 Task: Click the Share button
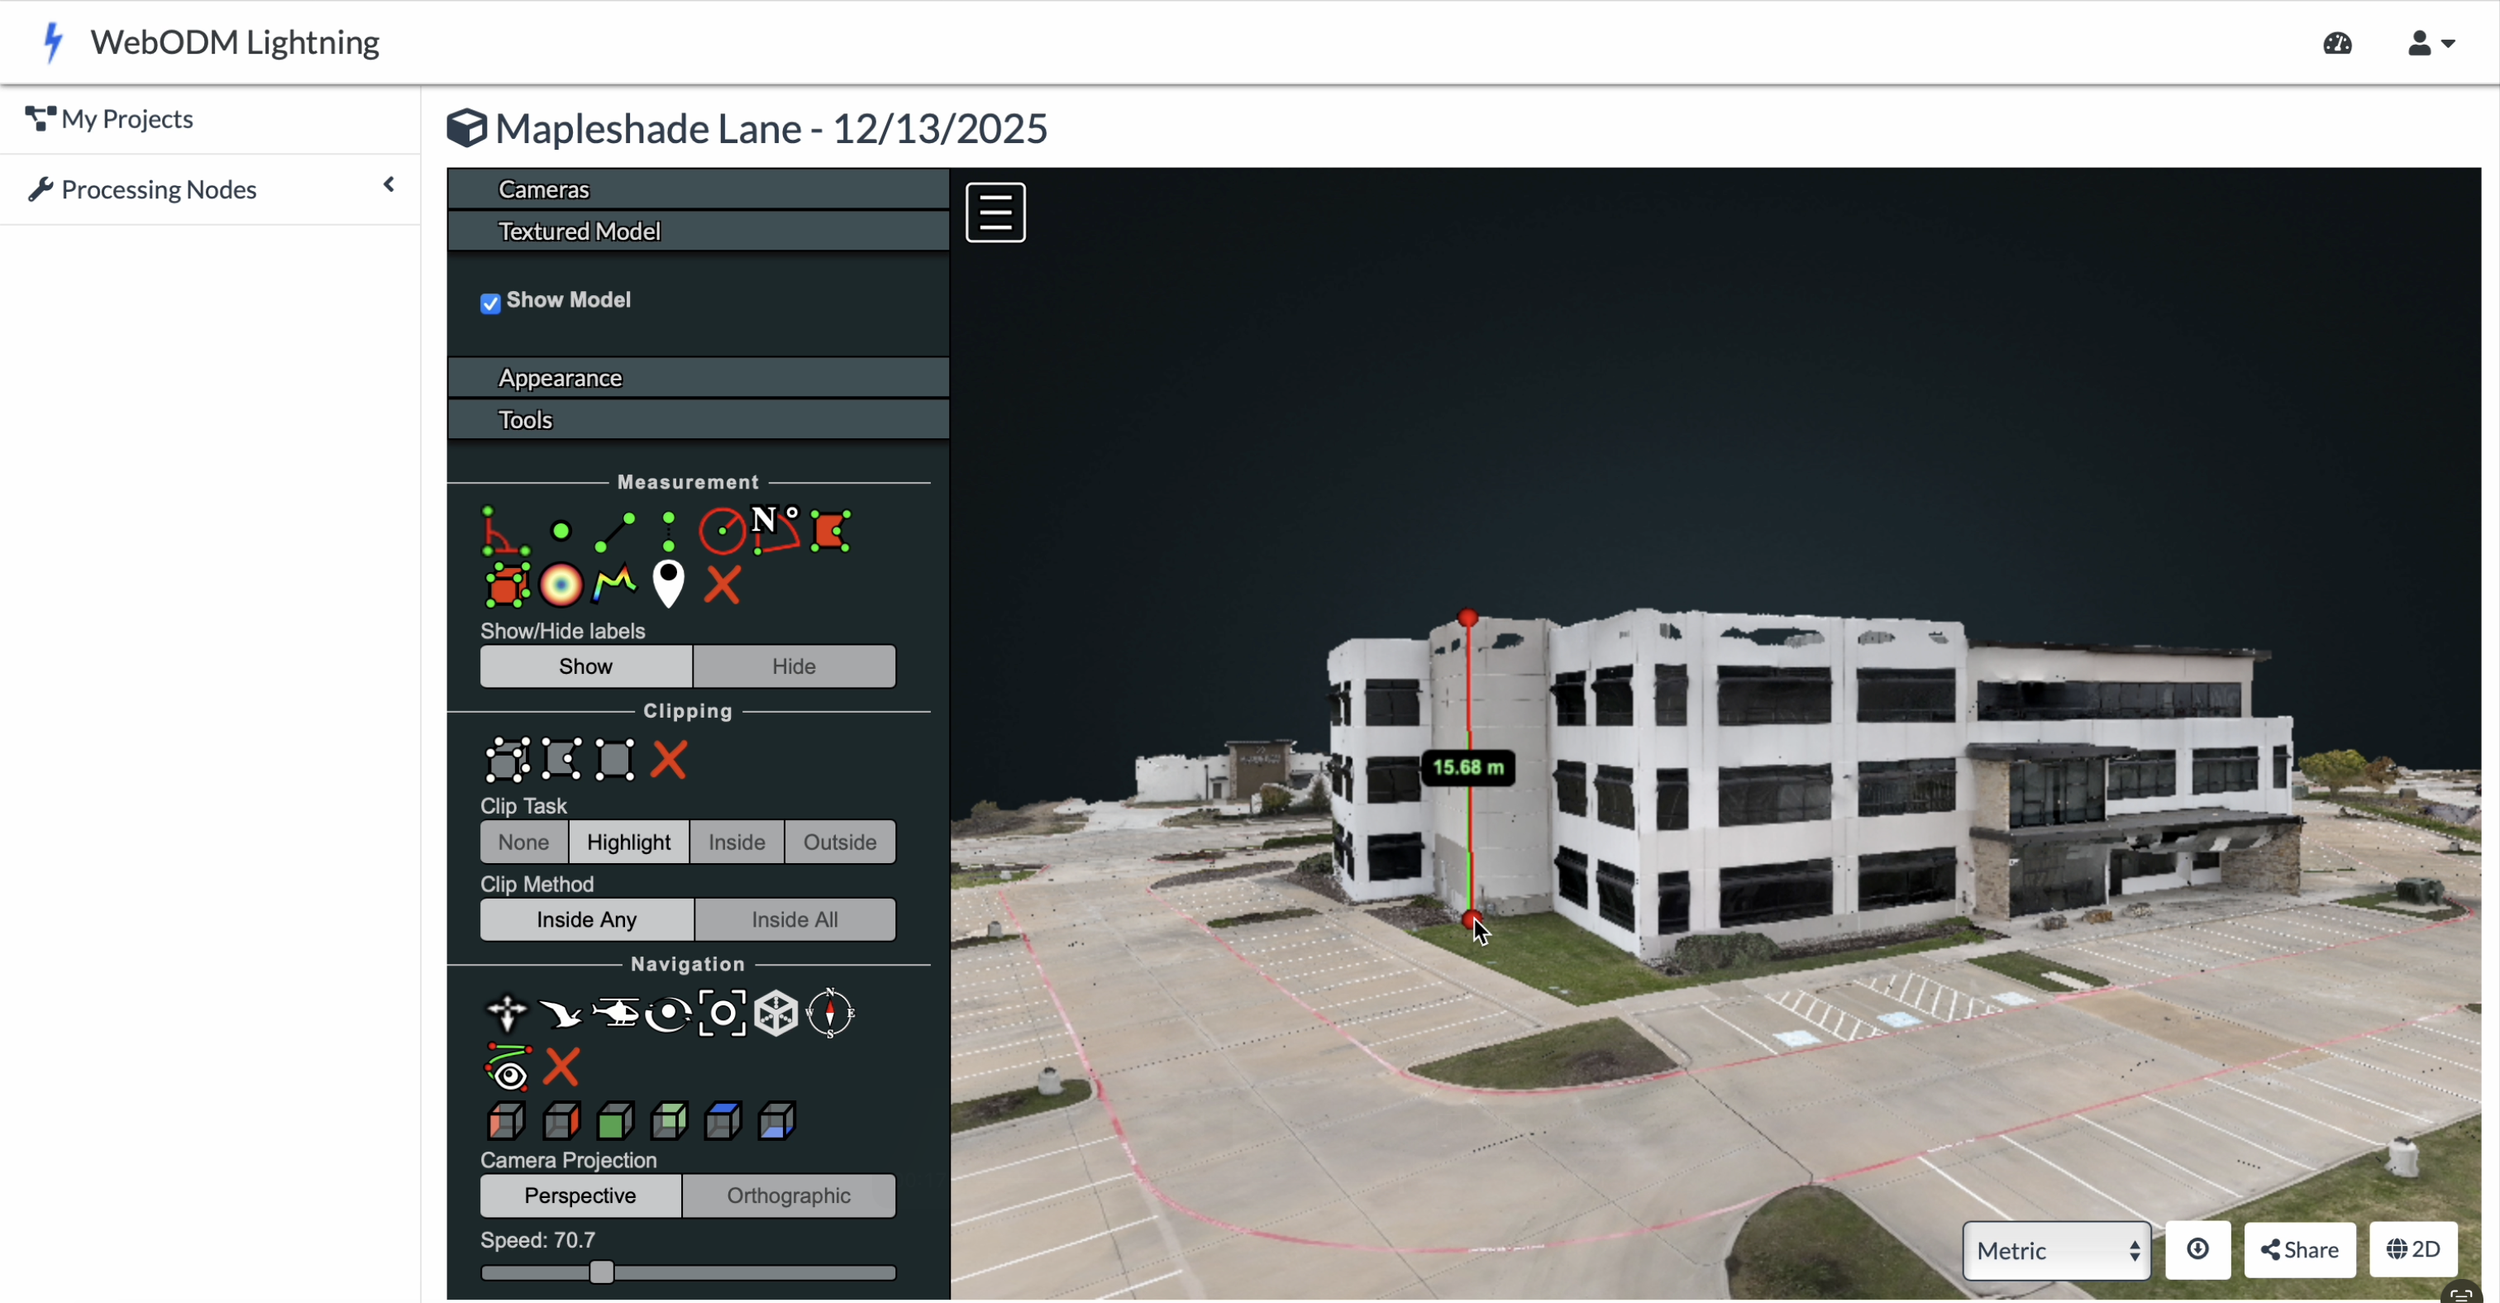[2299, 1250]
